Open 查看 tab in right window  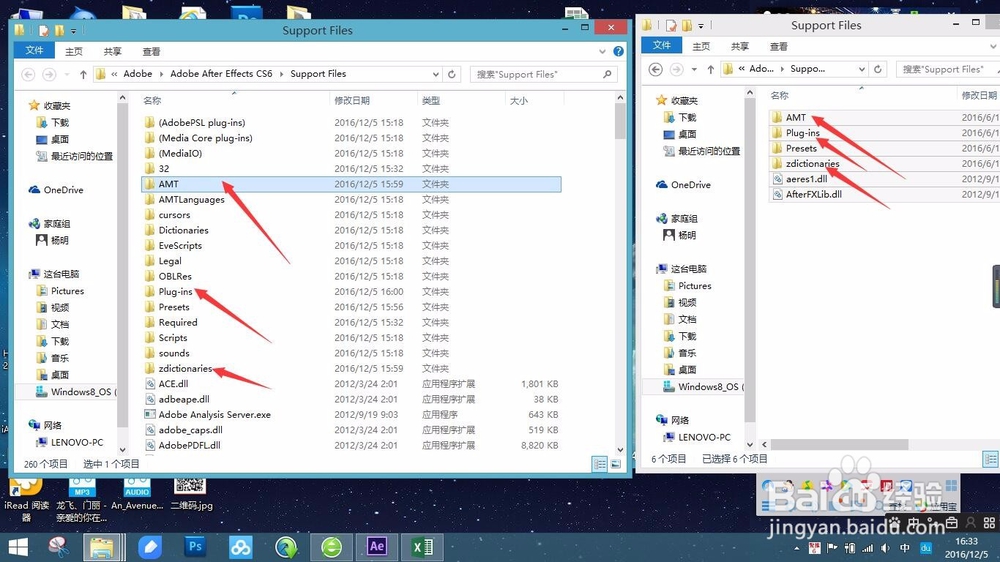click(x=779, y=47)
